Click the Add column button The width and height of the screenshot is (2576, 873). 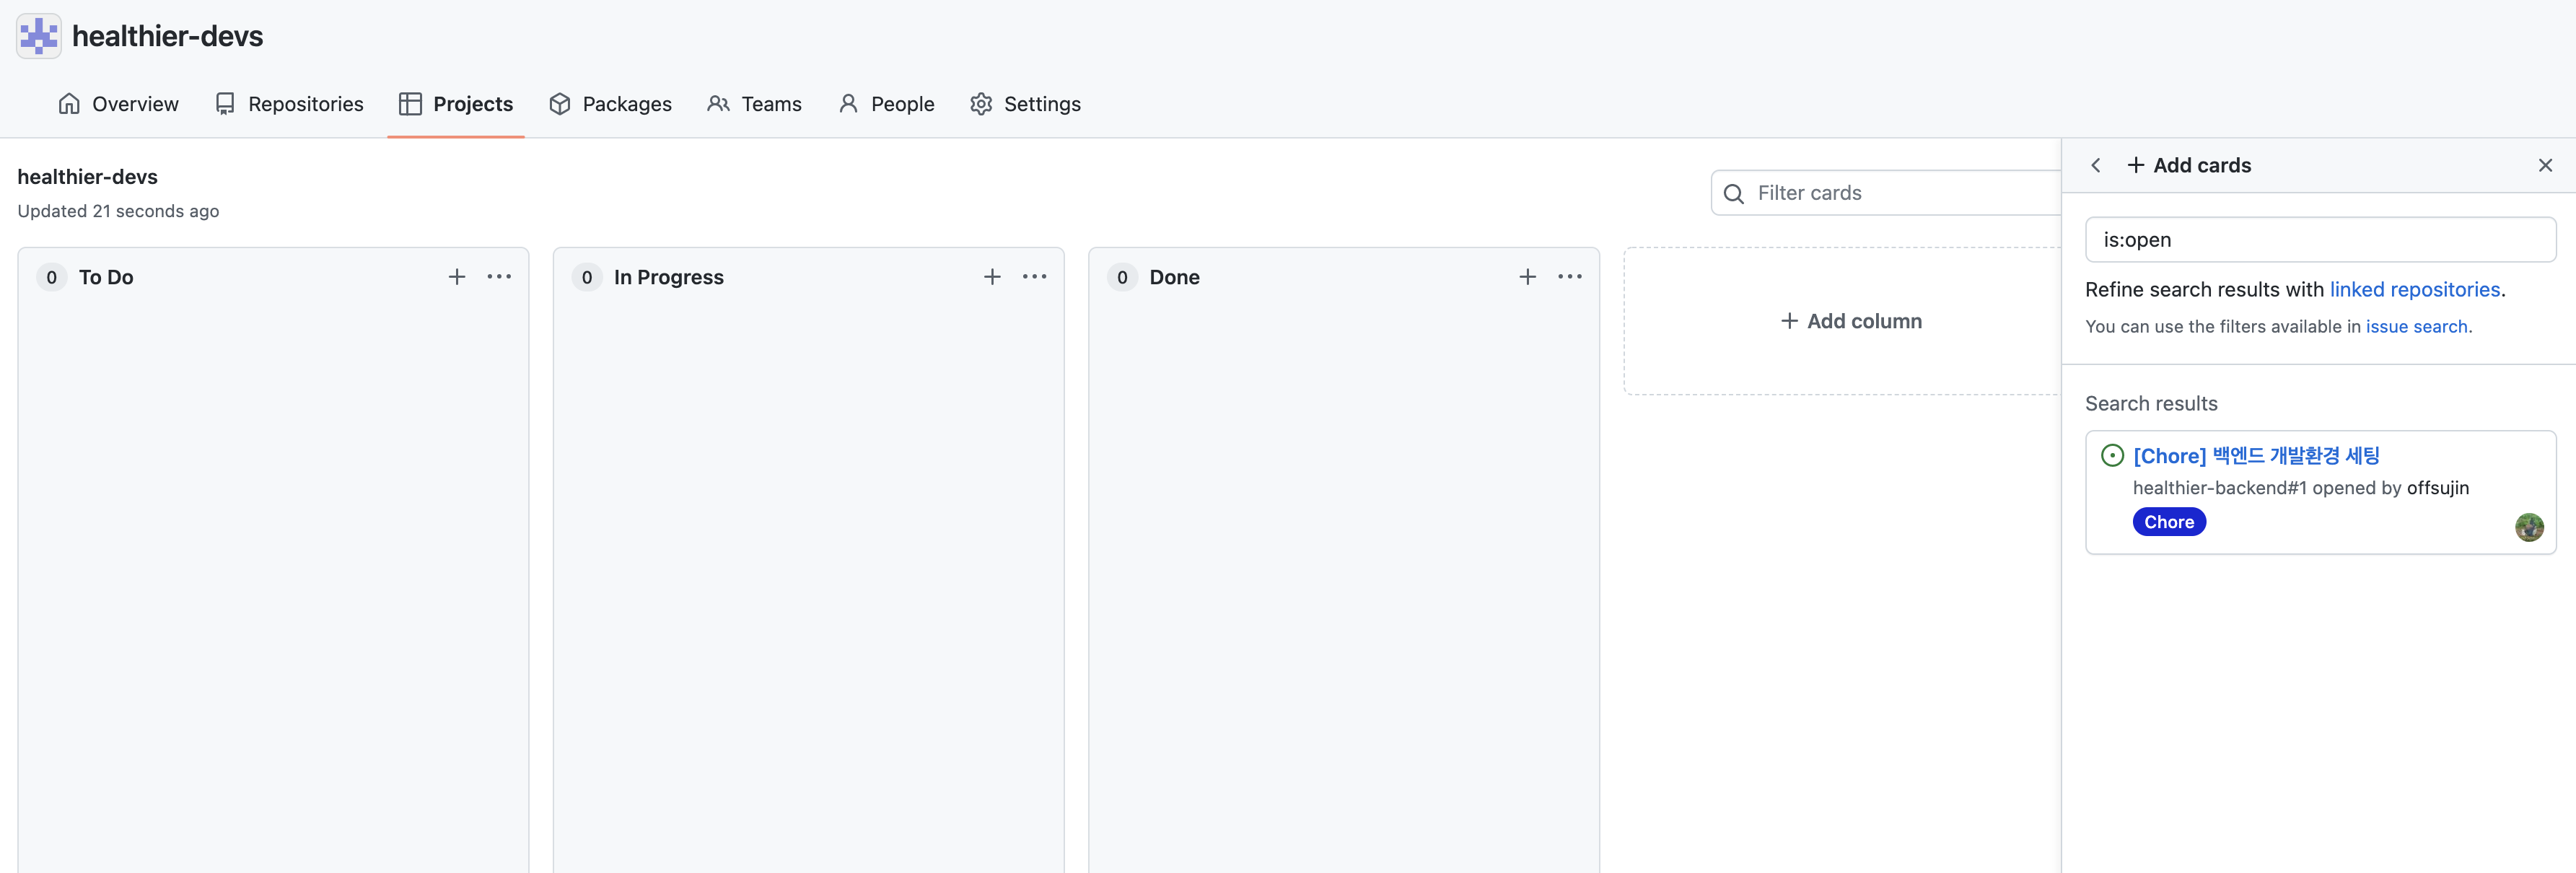[x=1851, y=321]
